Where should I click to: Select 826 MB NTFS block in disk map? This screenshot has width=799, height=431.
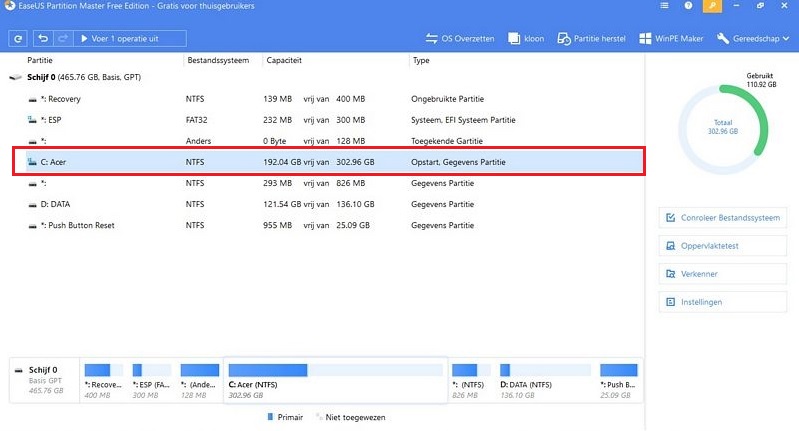[470, 381]
